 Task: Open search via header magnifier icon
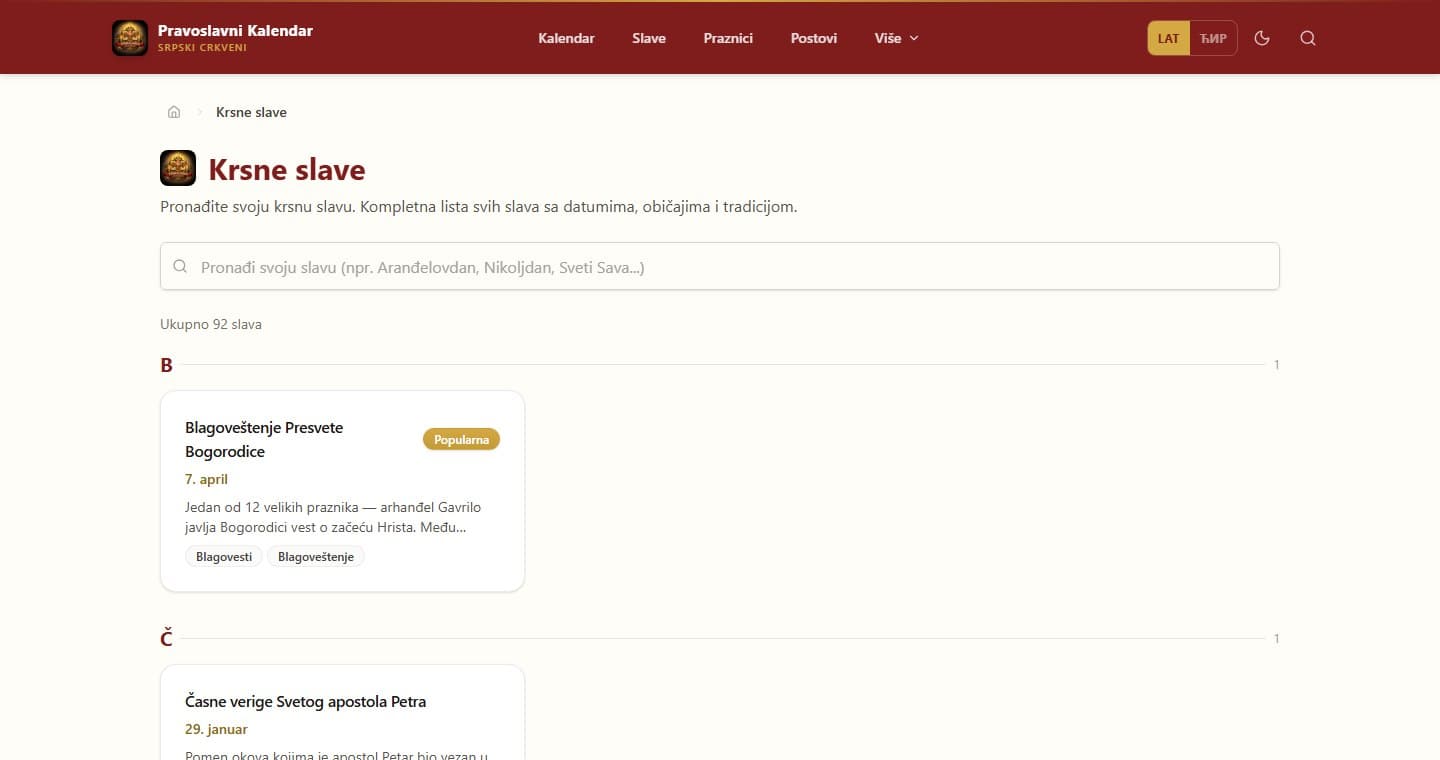pos(1308,38)
